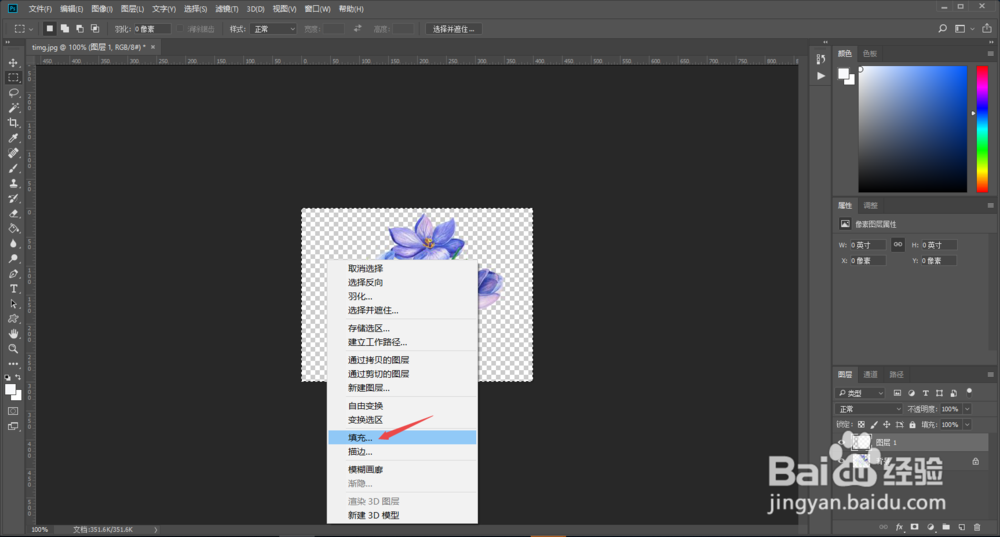Select the Lasso tool
Image resolution: width=1000 pixels, height=537 pixels.
[x=13, y=92]
